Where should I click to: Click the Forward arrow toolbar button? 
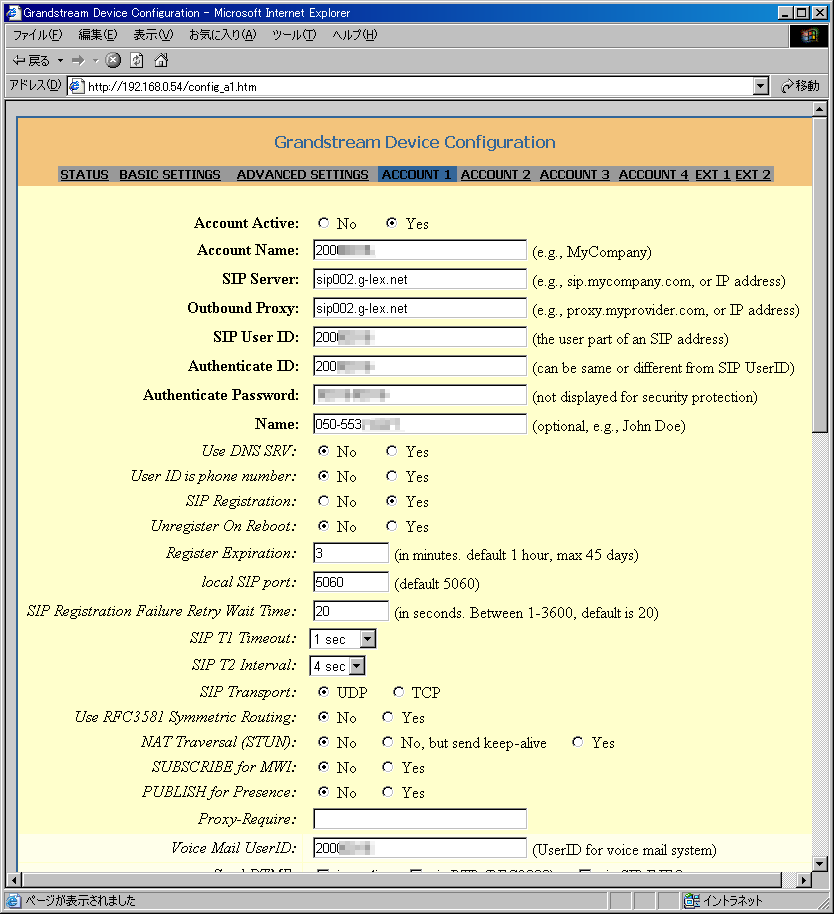point(78,61)
